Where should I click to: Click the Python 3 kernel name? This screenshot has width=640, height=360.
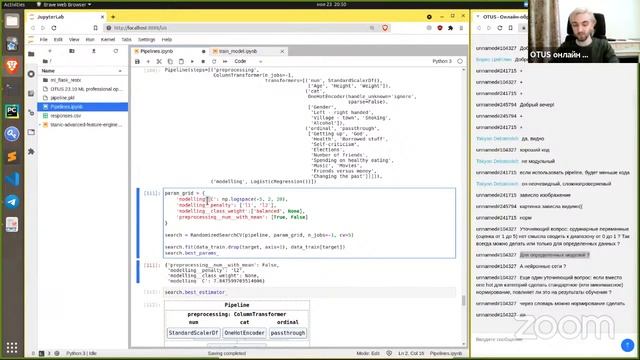442,61
